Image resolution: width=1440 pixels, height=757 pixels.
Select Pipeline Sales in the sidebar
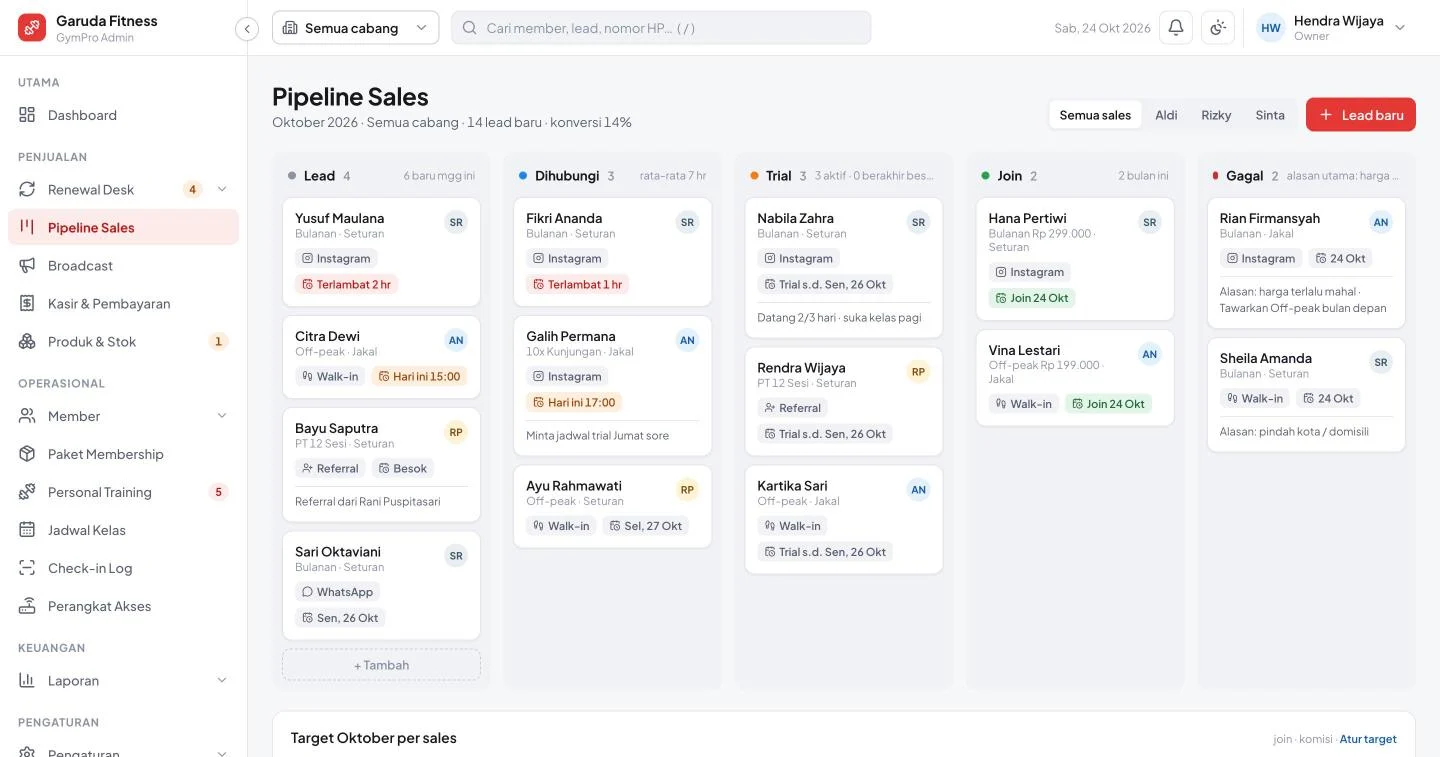(x=123, y=228)
